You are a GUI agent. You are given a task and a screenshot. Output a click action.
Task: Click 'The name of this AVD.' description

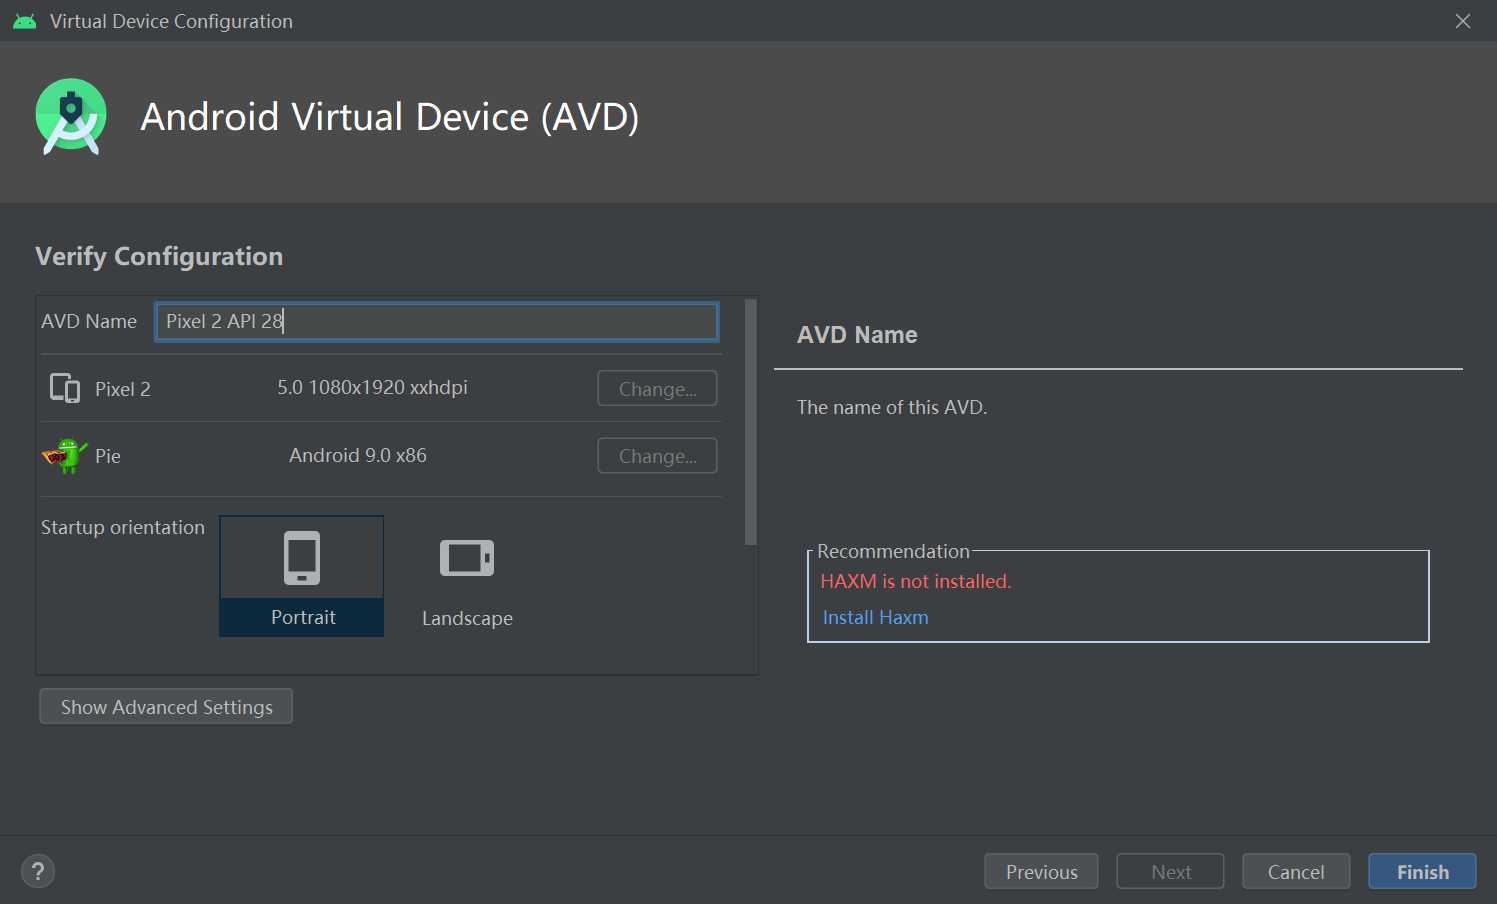click(892, 408)
